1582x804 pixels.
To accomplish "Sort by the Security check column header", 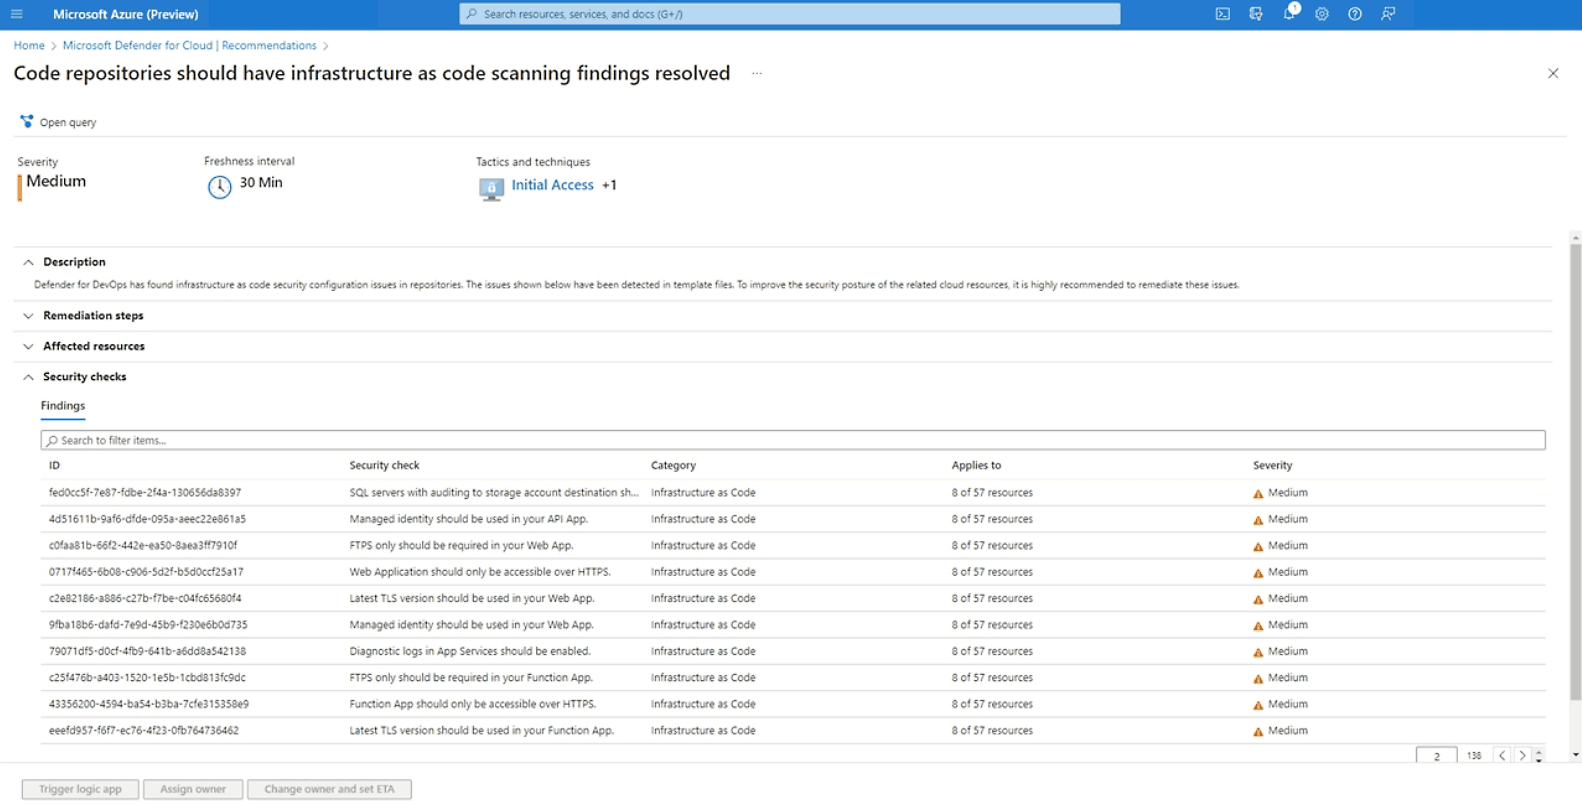I will pos(384,465).
